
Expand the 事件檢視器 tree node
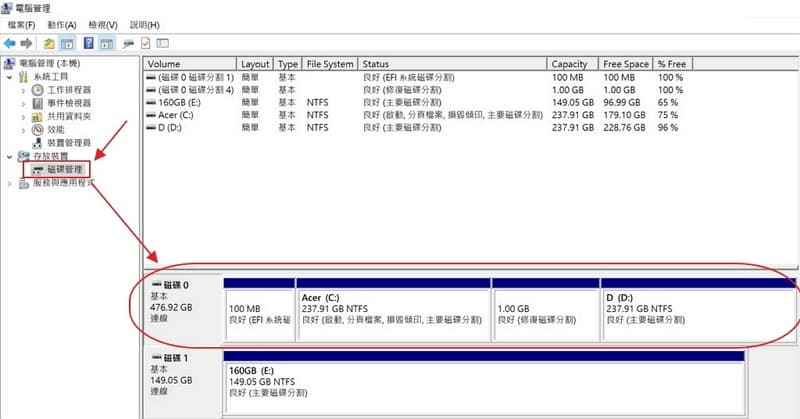(x=23, y=104)
